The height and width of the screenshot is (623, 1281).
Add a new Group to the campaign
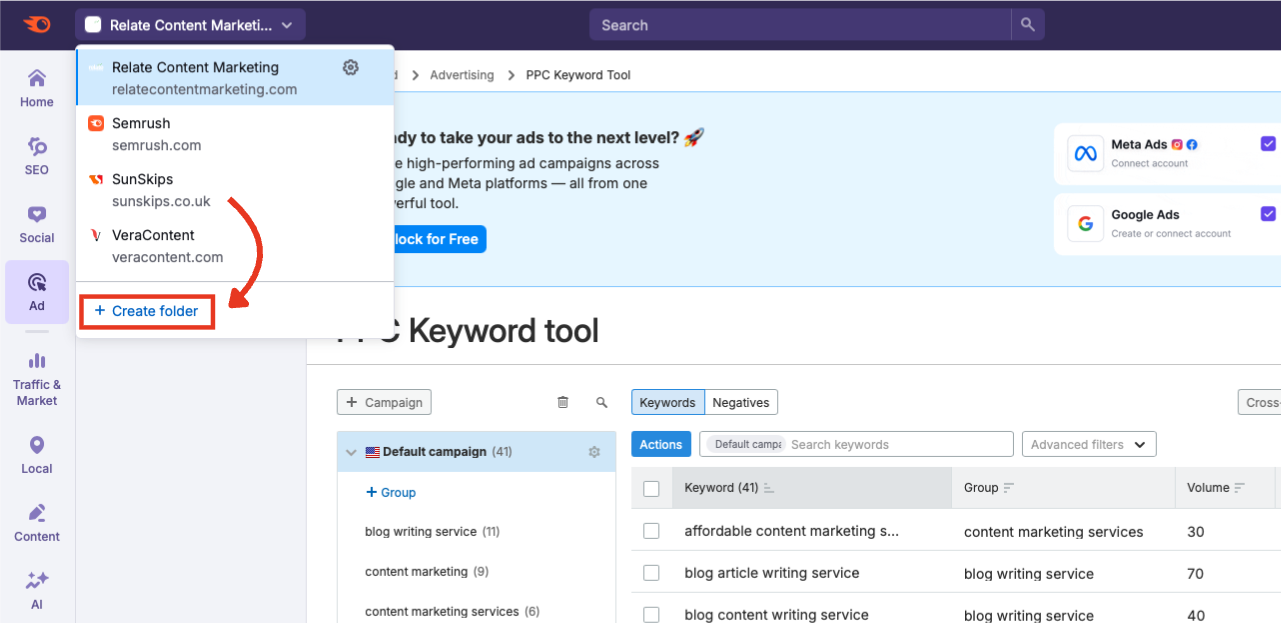click(390, 492)
